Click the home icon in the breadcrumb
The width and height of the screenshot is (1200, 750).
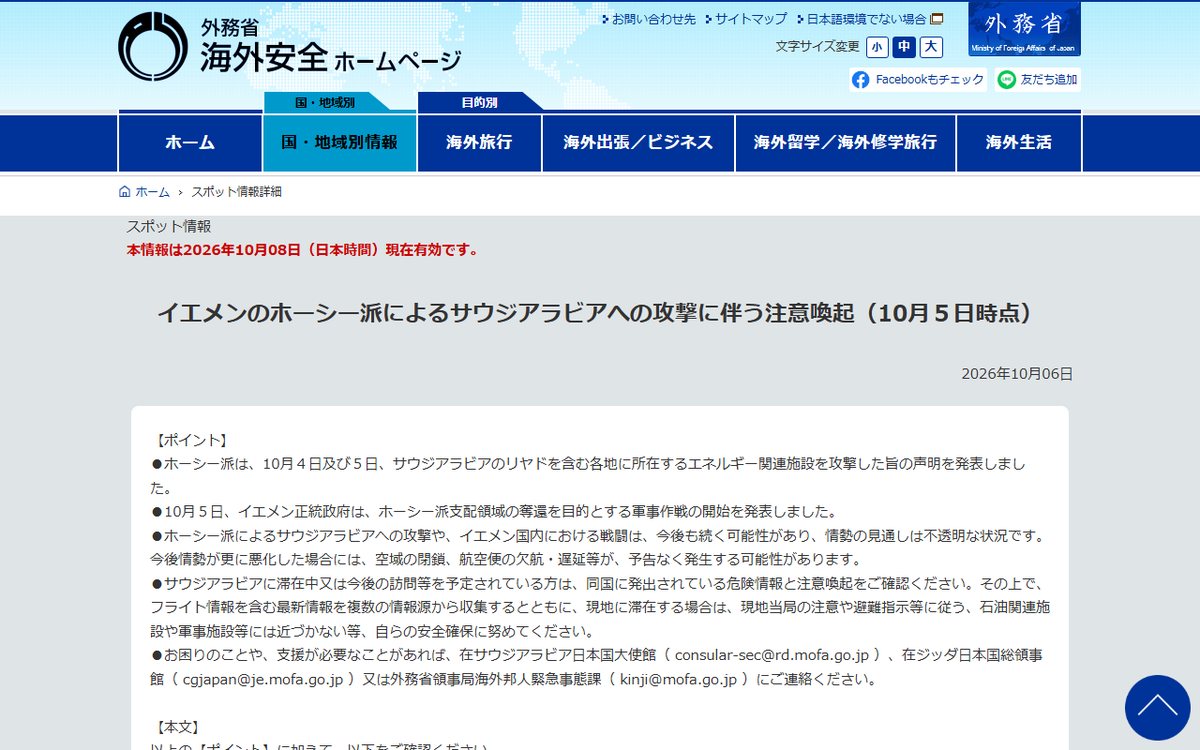point(125,192)
